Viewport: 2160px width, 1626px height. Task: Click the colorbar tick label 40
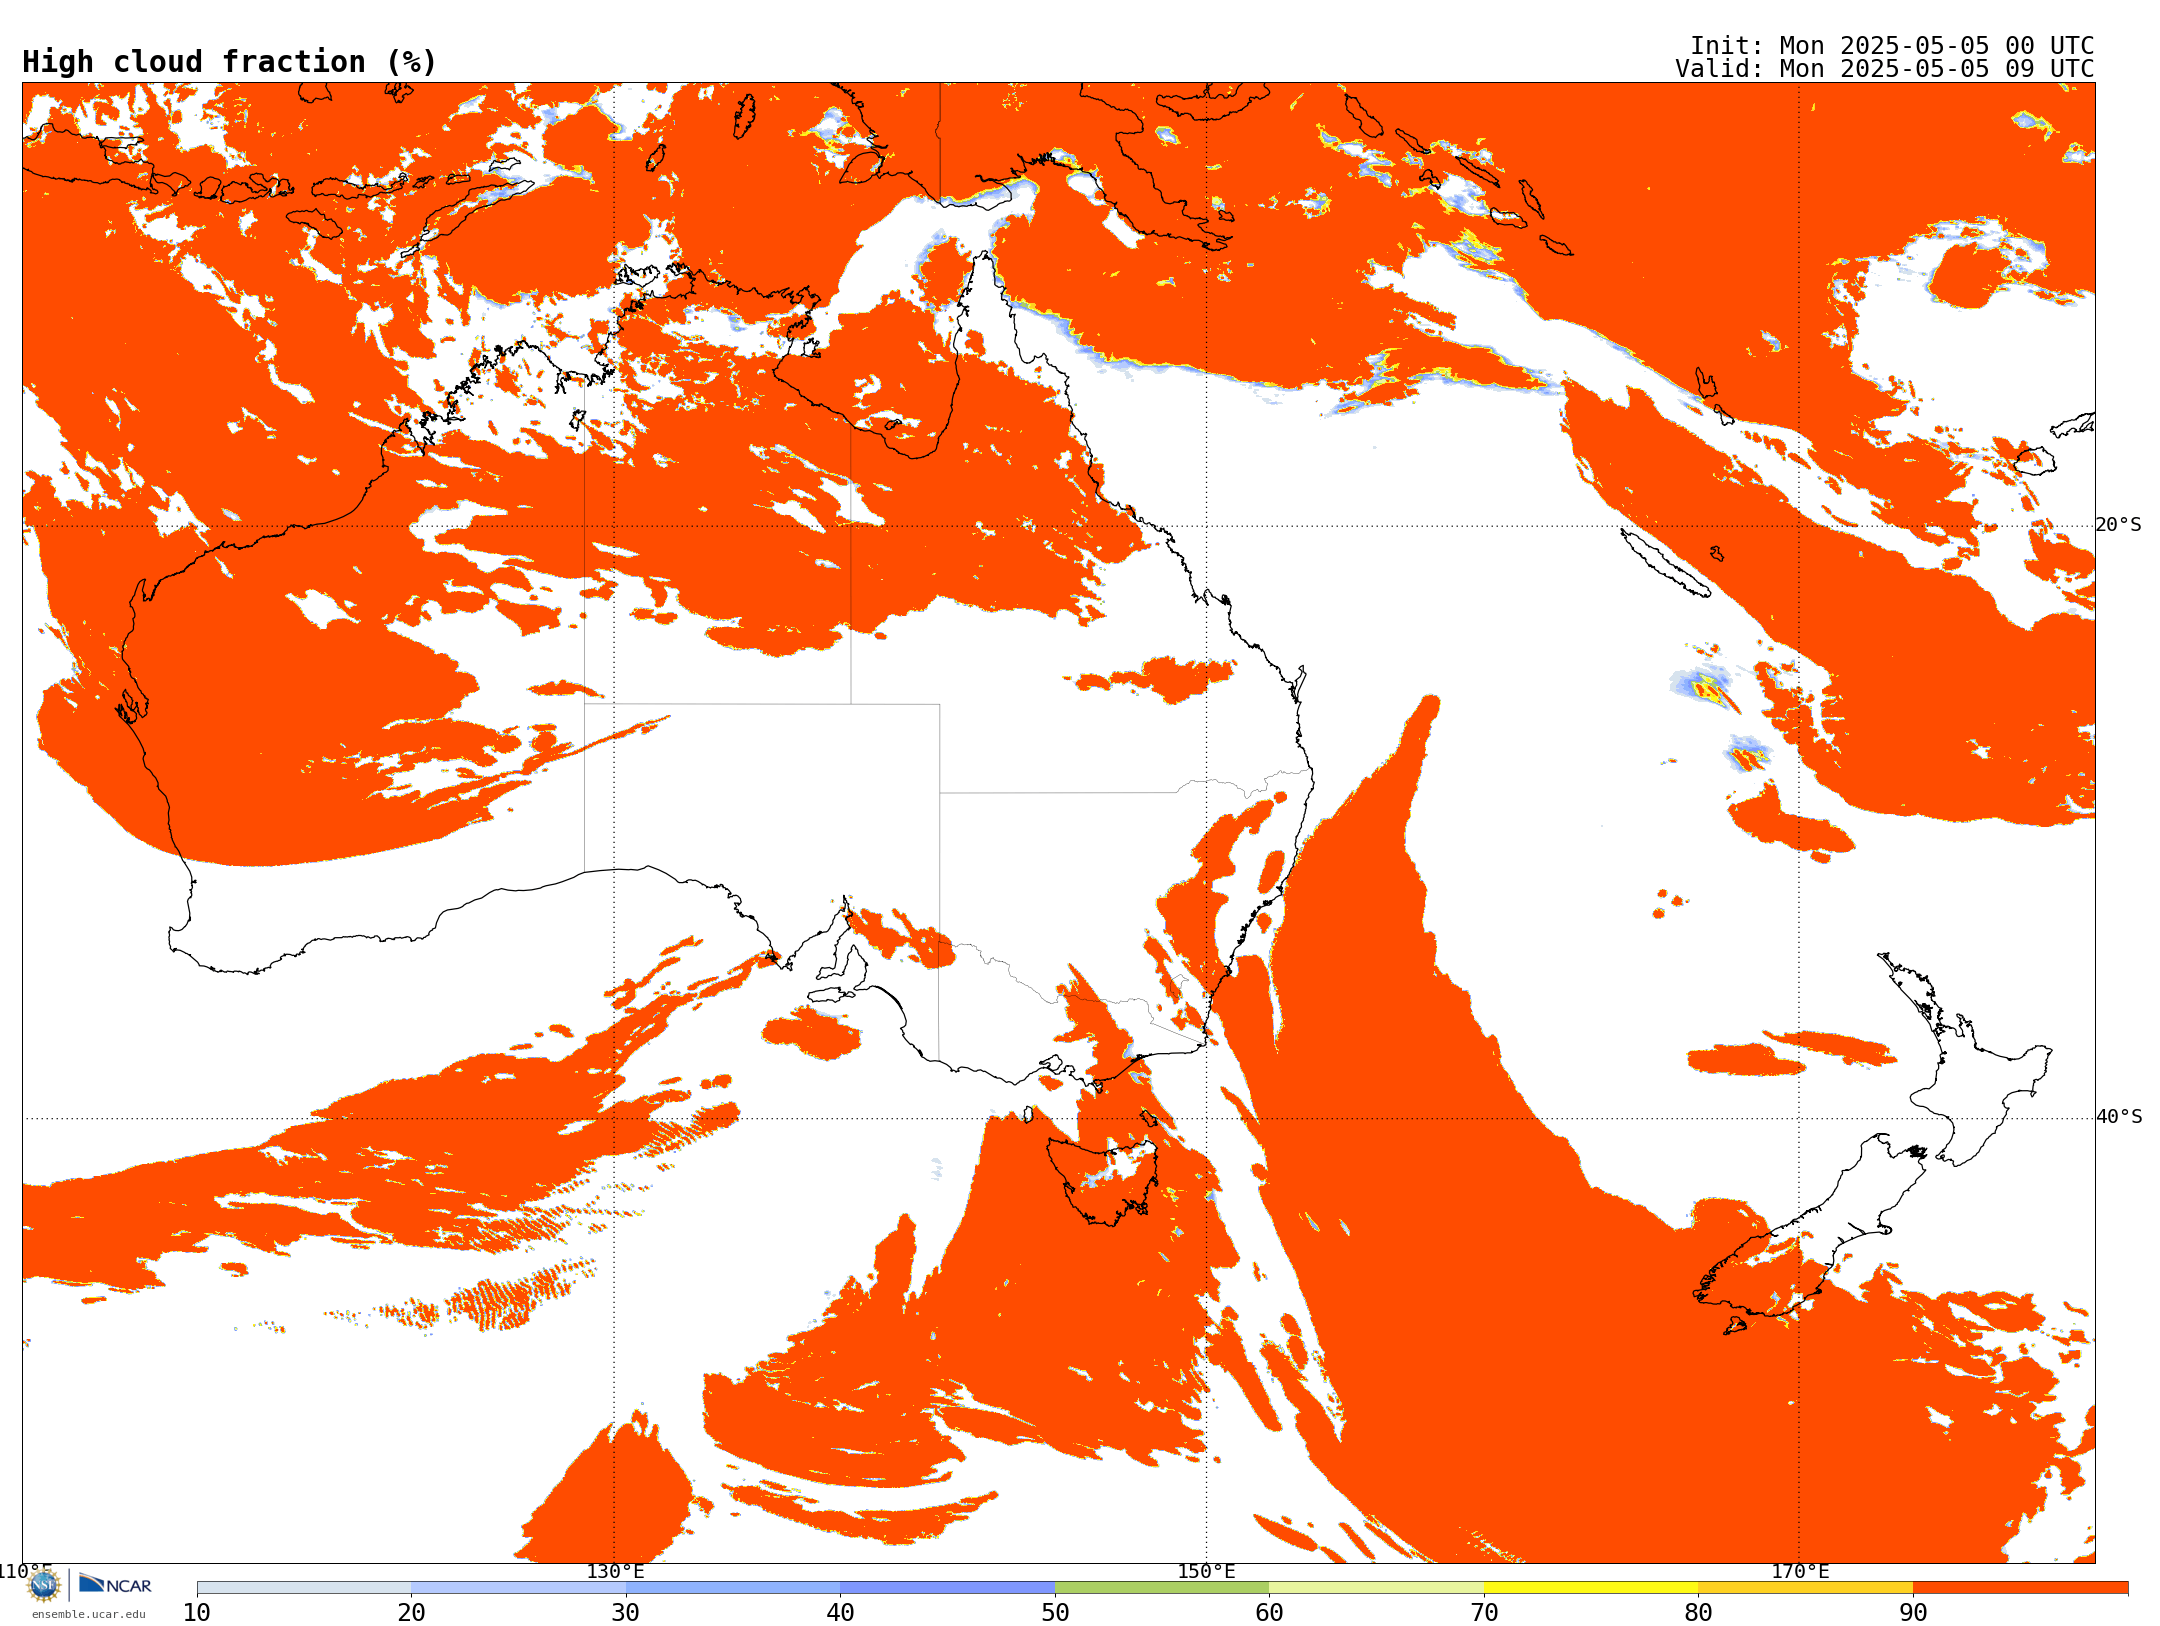[x=840, y=1612]
